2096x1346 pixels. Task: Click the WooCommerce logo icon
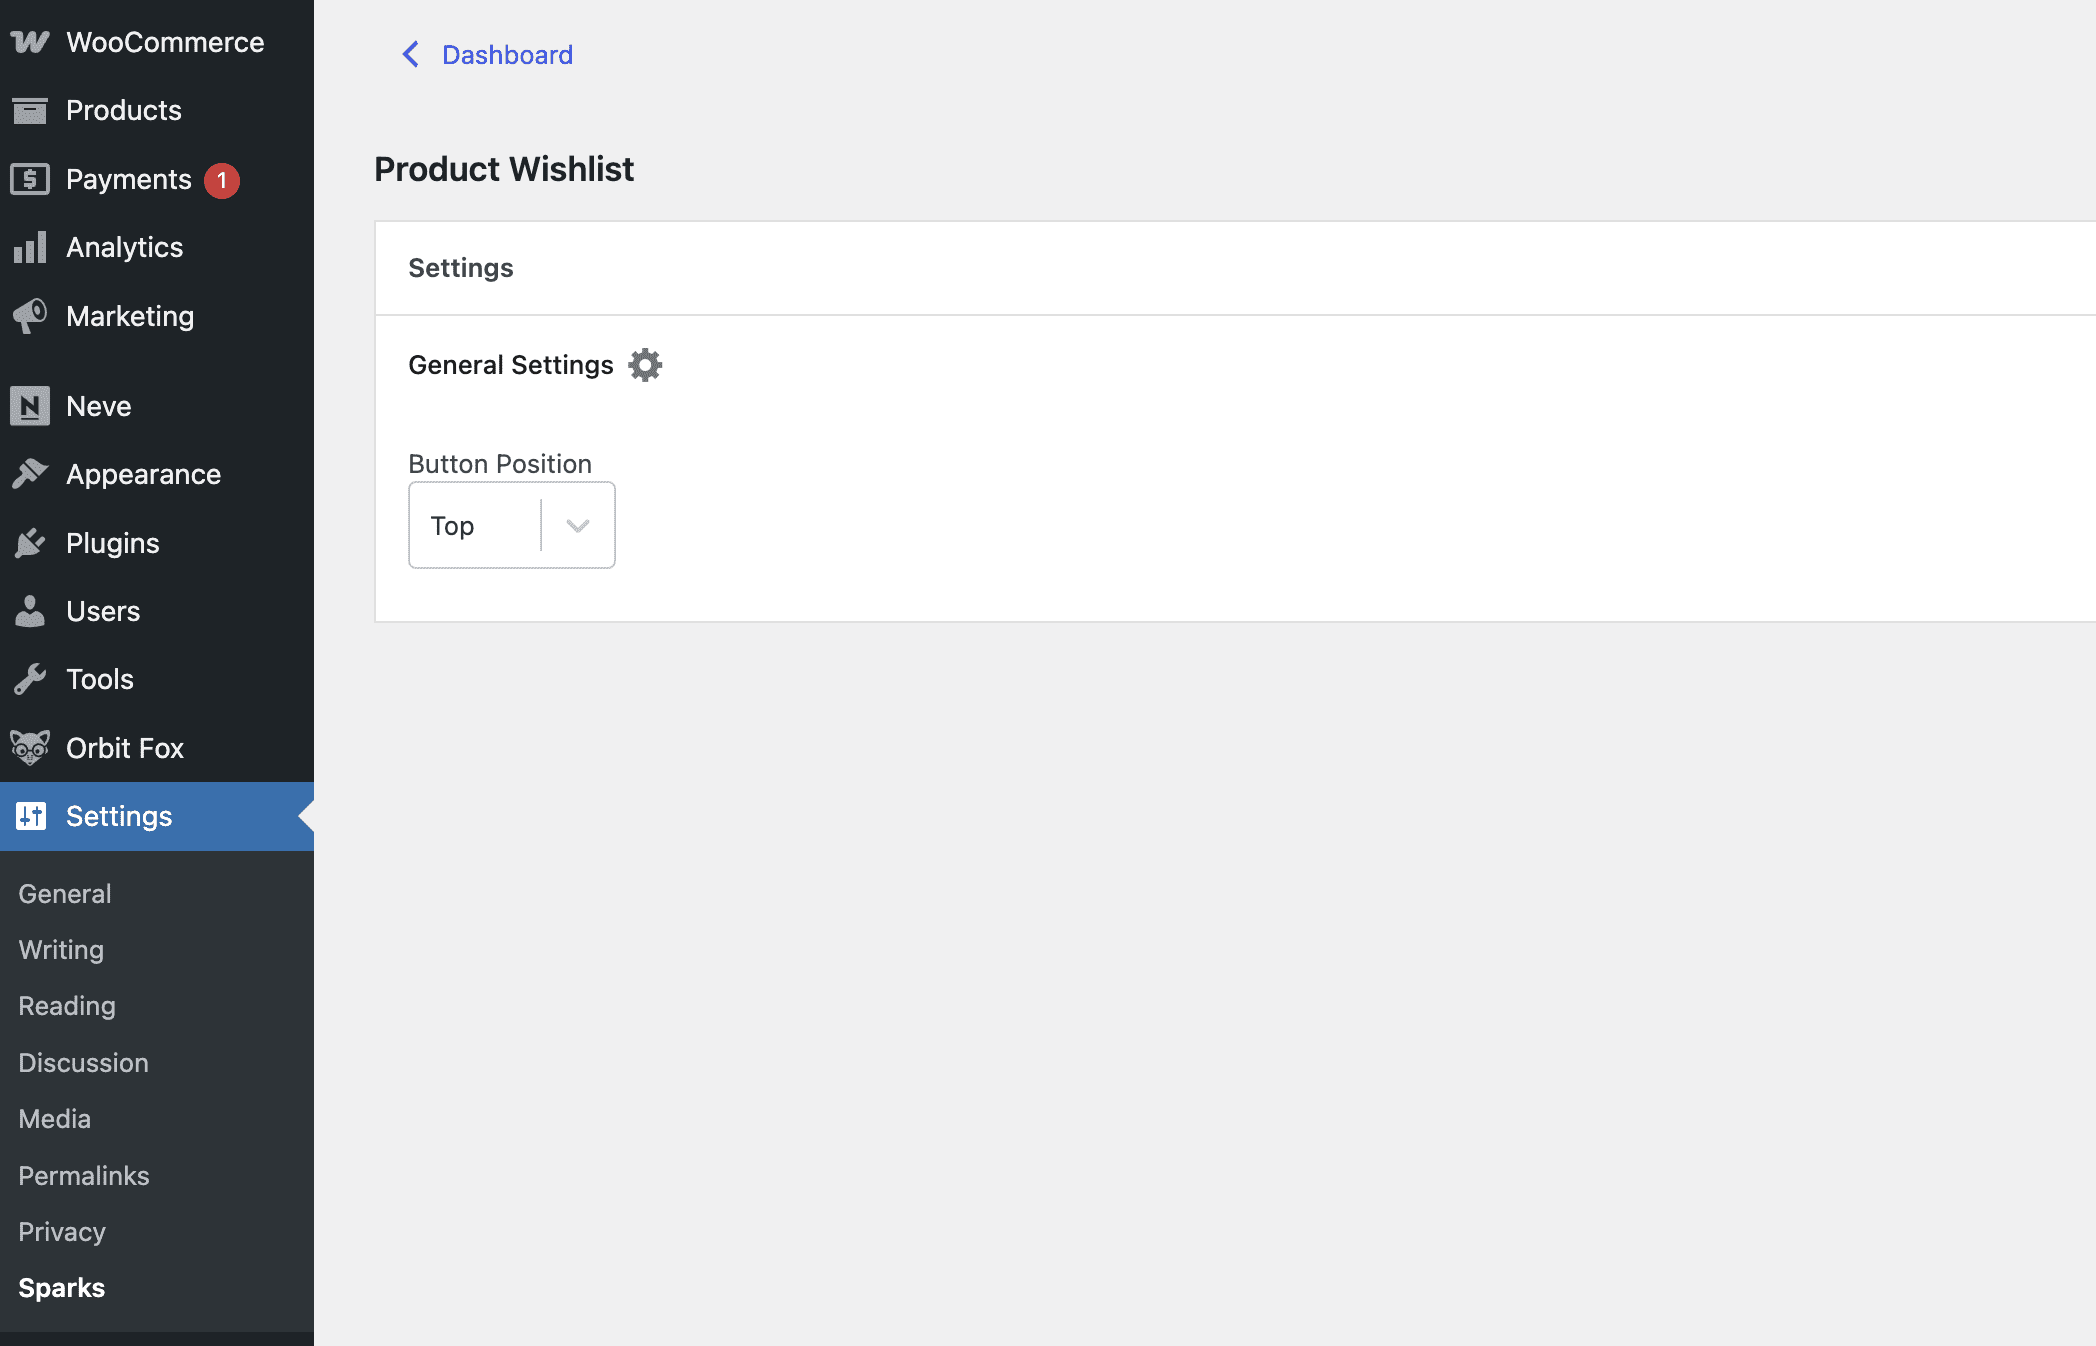[30, 42]
